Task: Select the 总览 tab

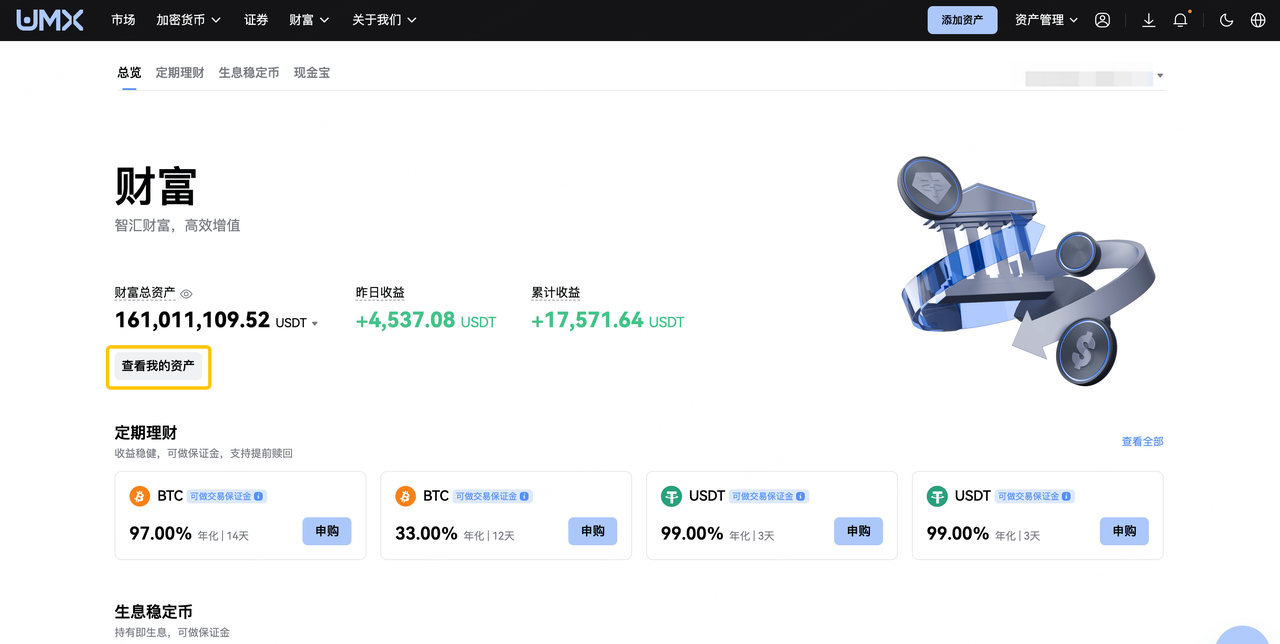Action: pyautogui.click(x=129, y=73)
